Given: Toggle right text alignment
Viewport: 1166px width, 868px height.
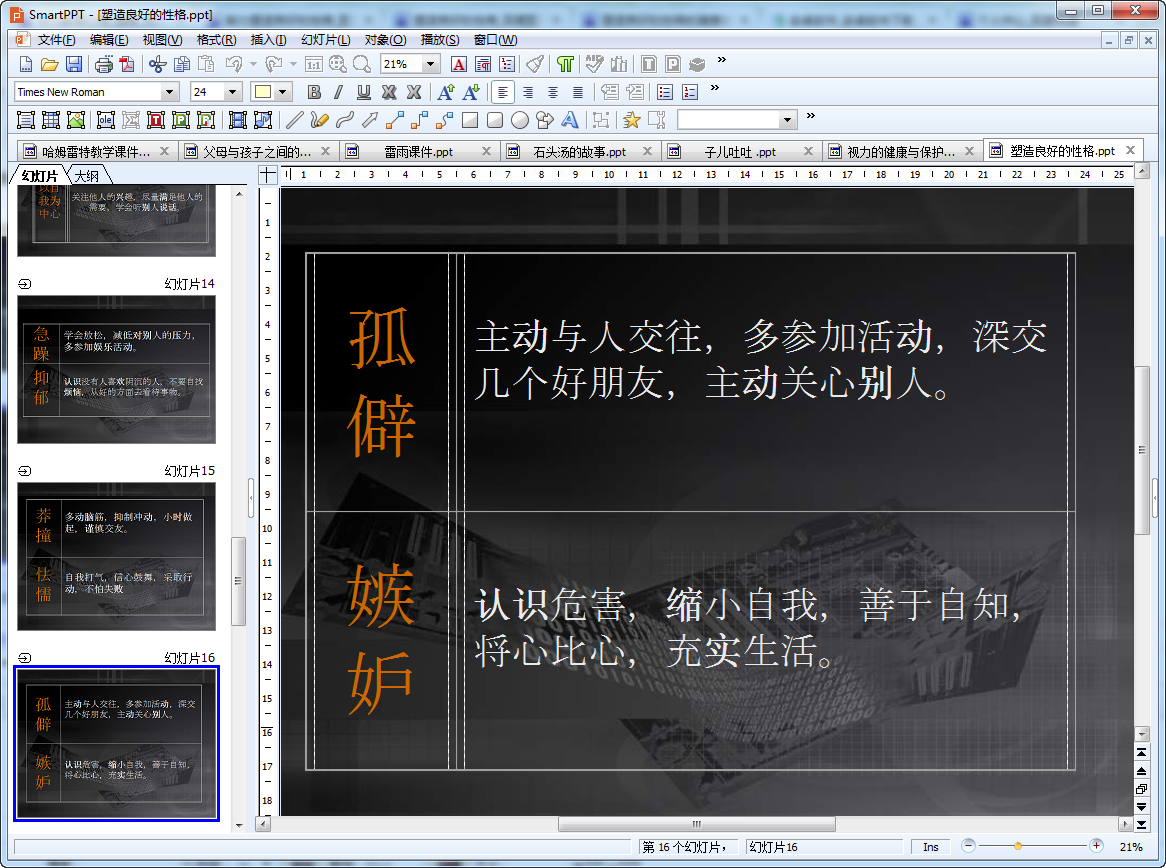Looking at the screenshot, I should coord(528,92).
